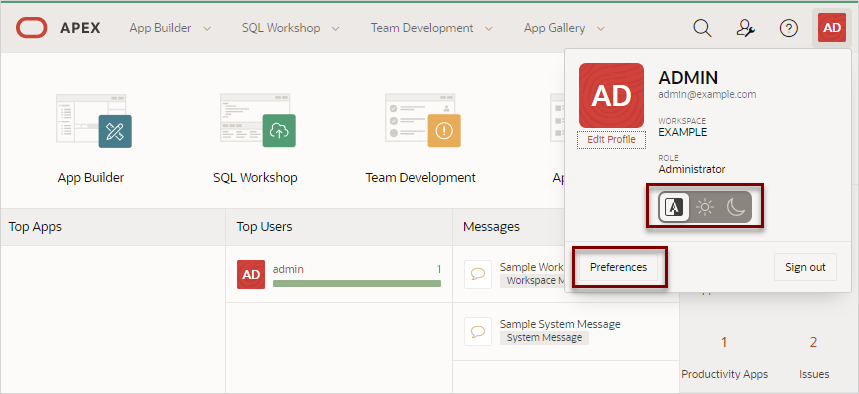
Task: Click the Sample Workspace Message speech icon
Action: (x=478, y=274)
